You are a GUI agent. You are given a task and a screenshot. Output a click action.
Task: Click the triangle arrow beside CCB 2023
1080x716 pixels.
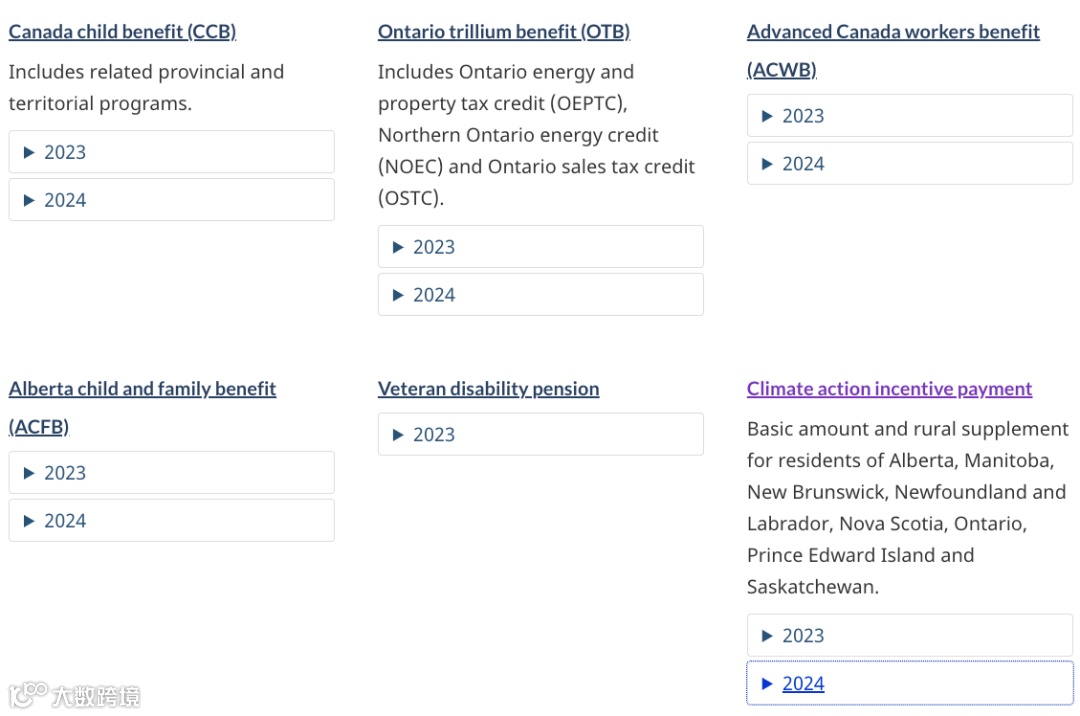(29, 152)
